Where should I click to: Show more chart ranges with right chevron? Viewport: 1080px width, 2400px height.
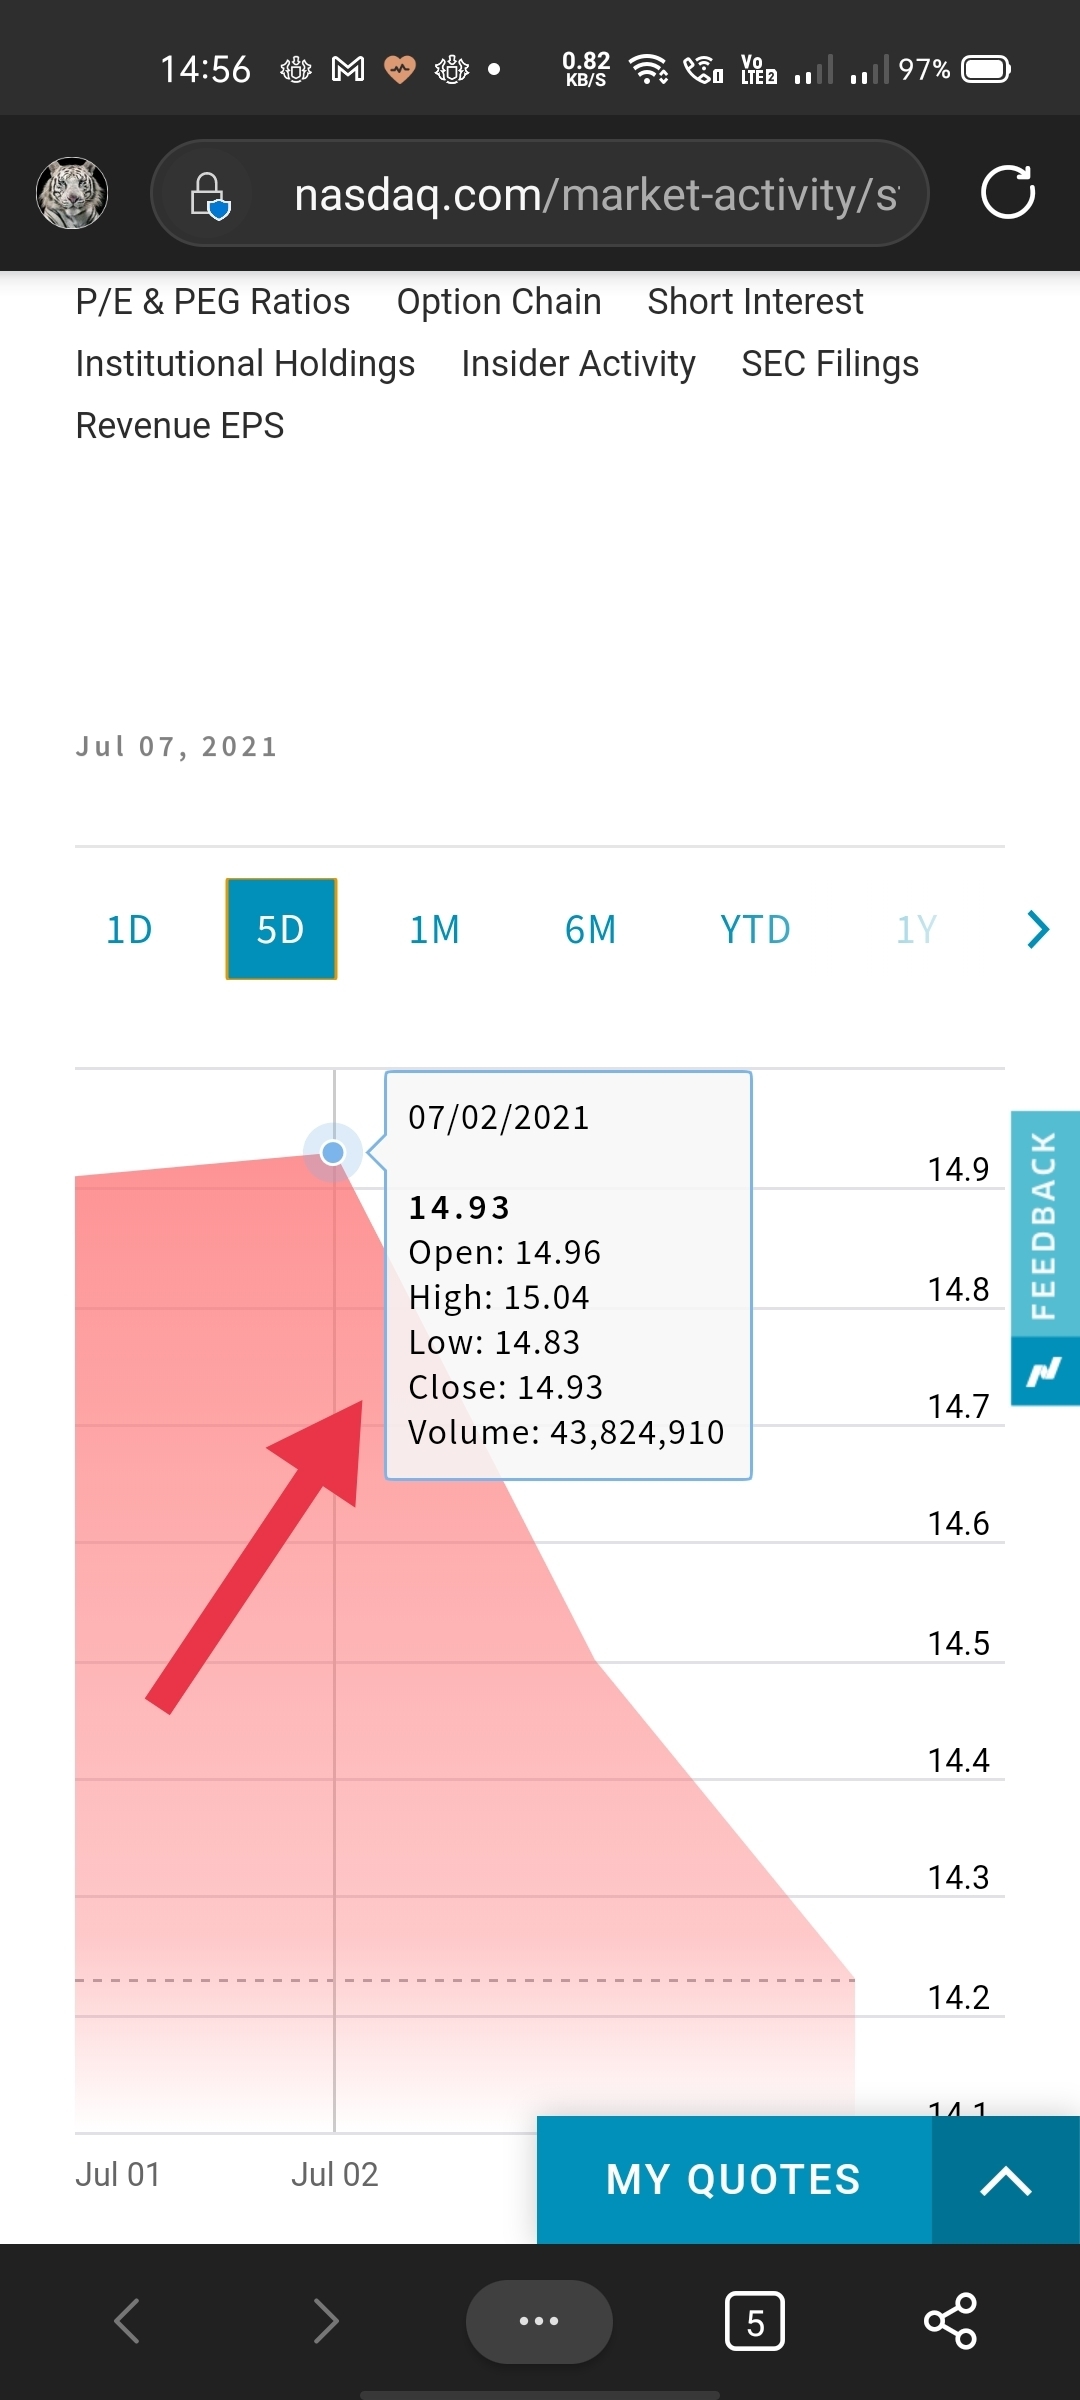tap(1038, 930)
